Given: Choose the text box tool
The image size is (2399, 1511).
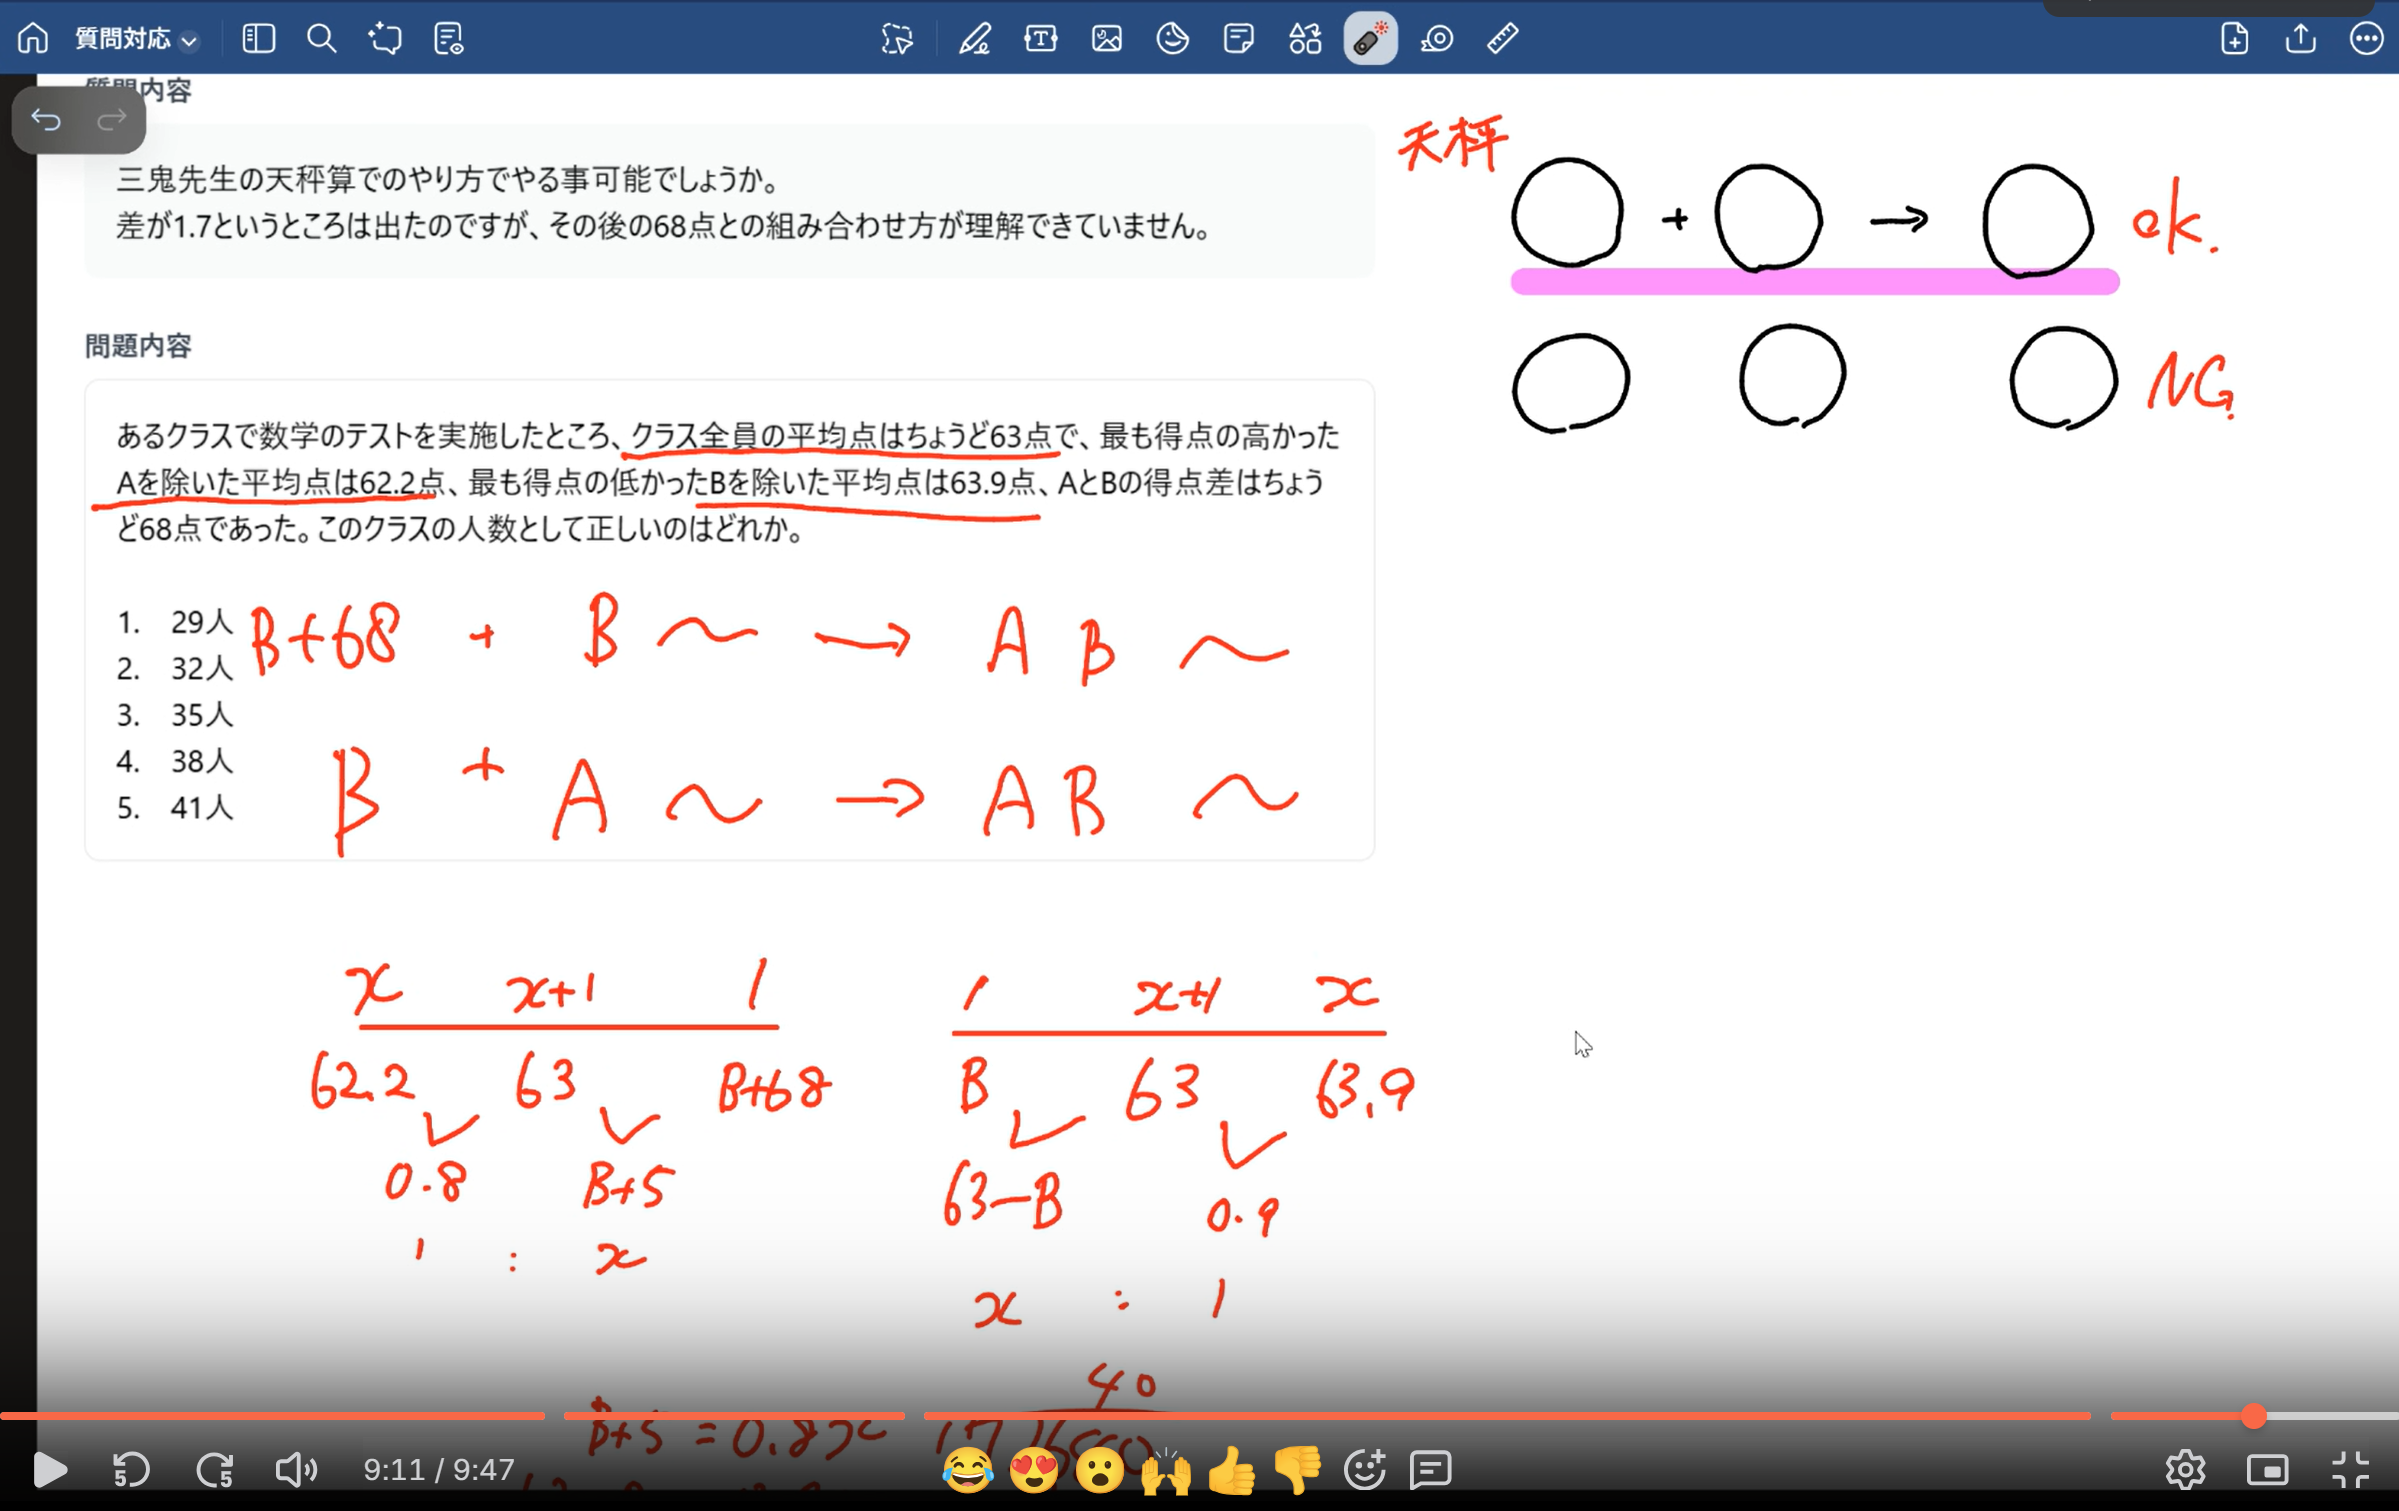Looking at the screenshot, I should tap(1040, 39).
